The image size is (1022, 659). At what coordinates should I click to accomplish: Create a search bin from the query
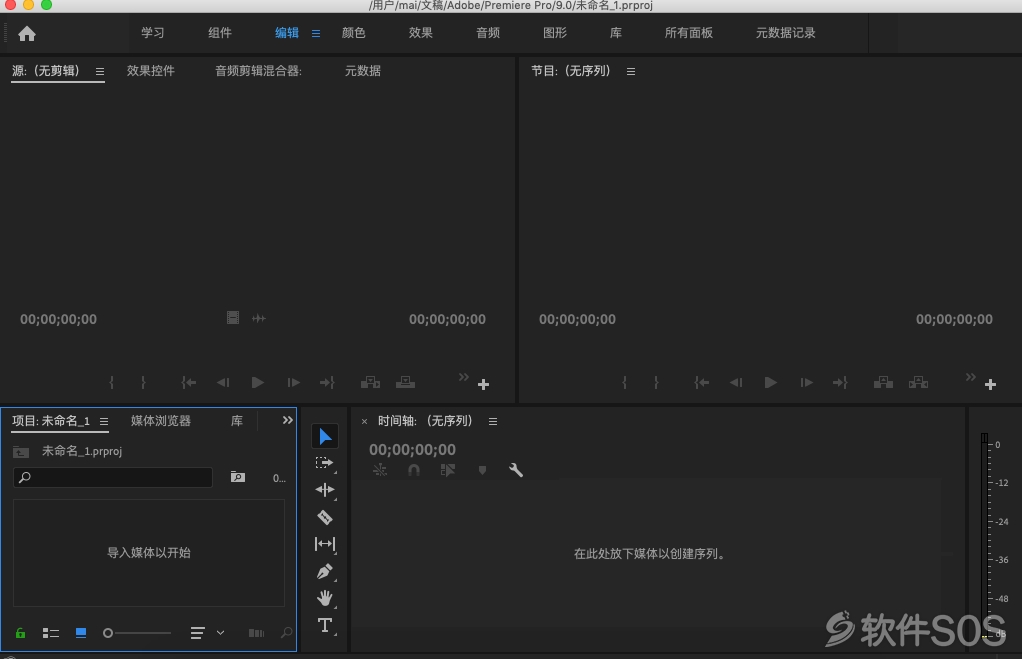pyautogui.click(x=238, y=477)
